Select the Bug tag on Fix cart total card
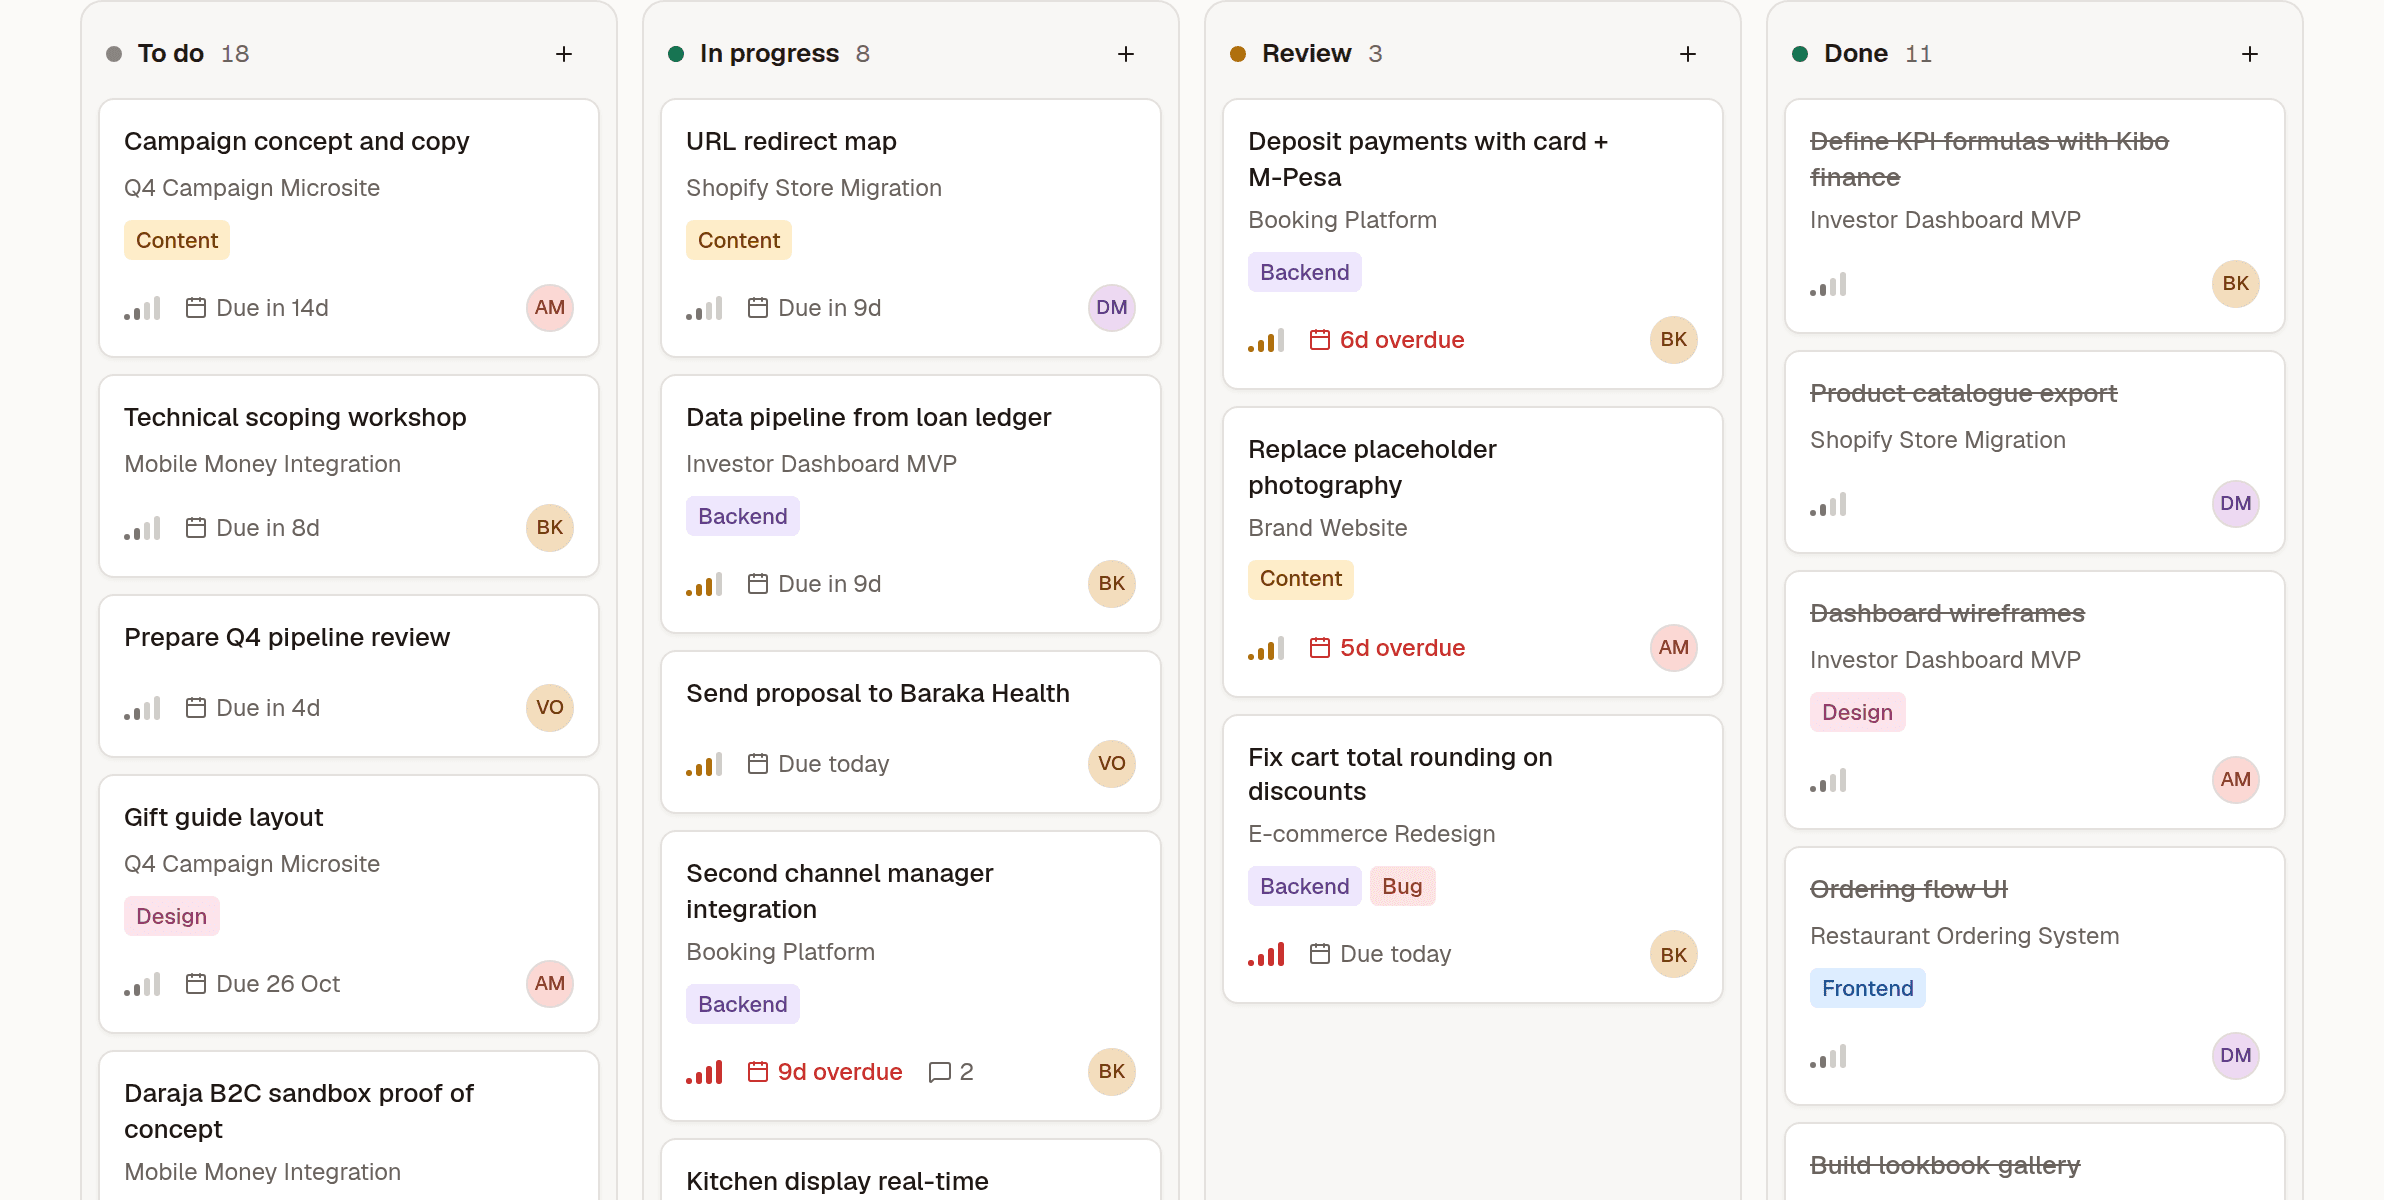2384x1200 pixels. click(1402, 886)
